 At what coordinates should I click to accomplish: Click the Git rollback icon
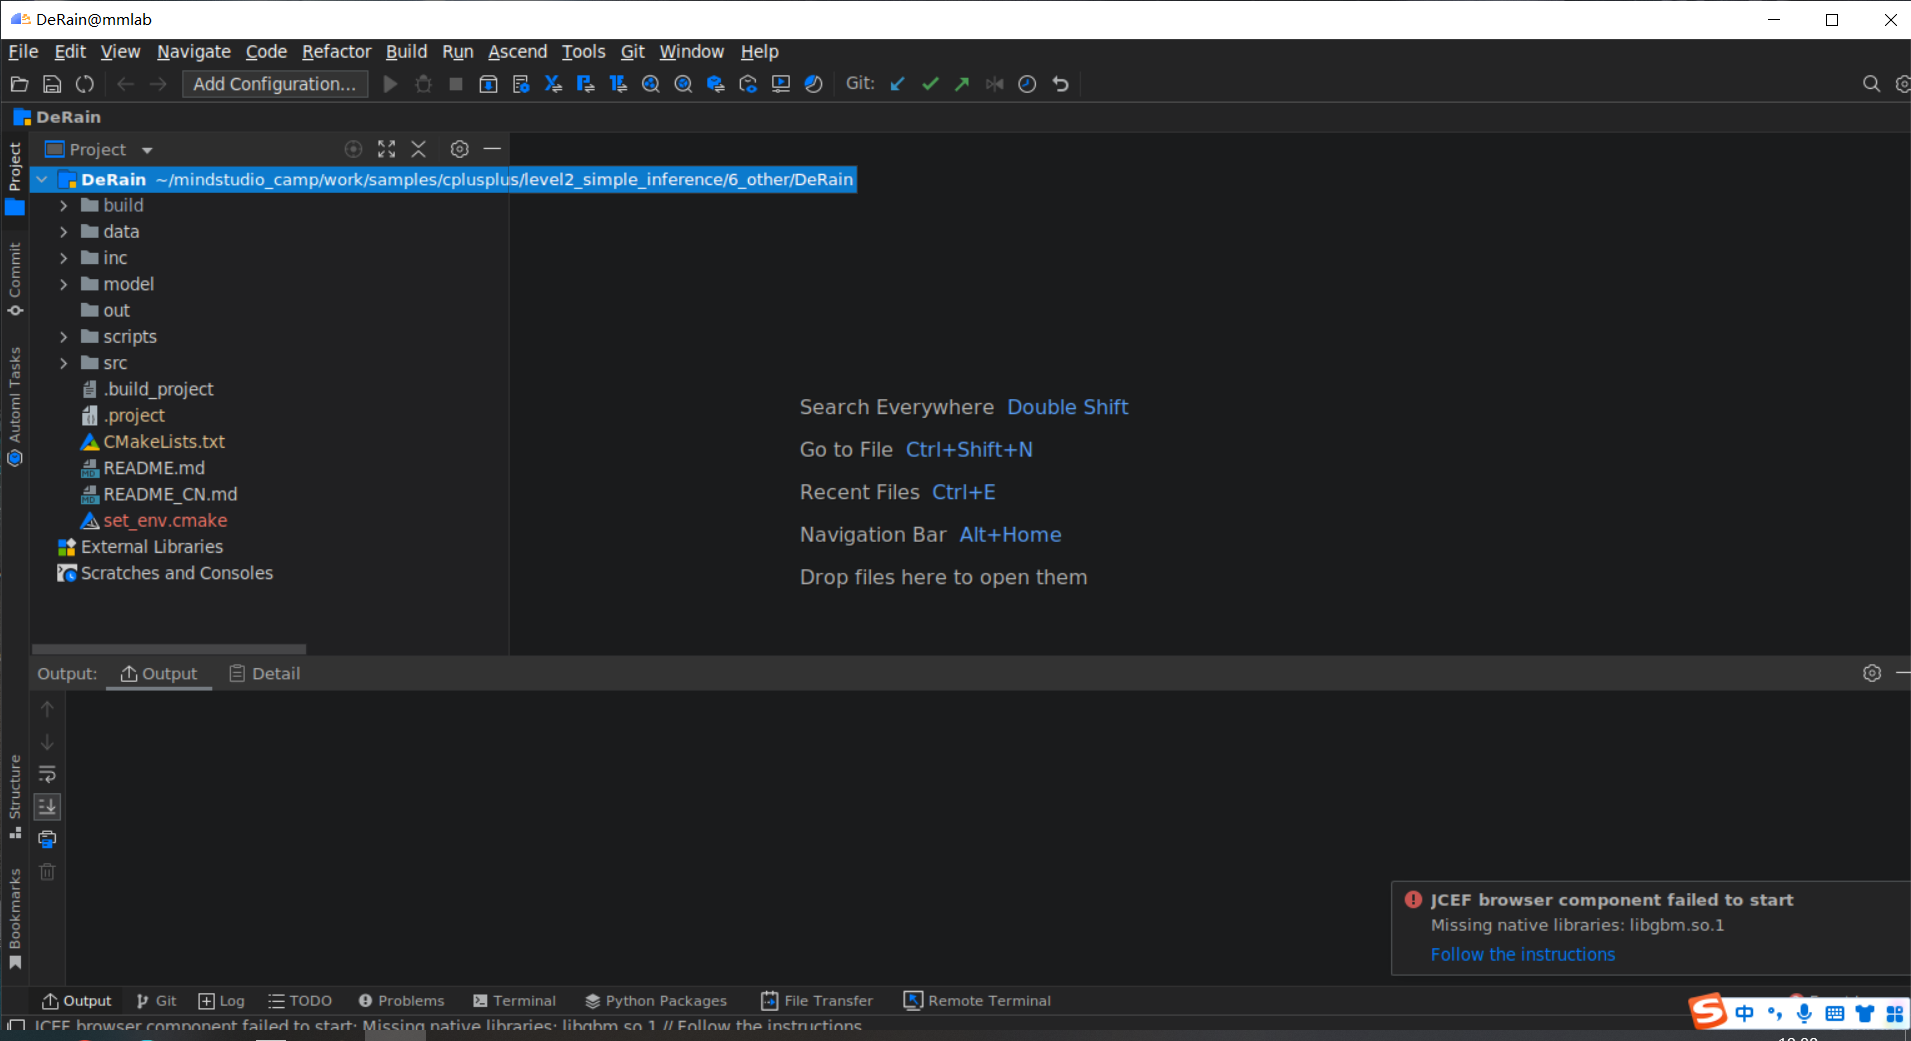pos(1060,84)
